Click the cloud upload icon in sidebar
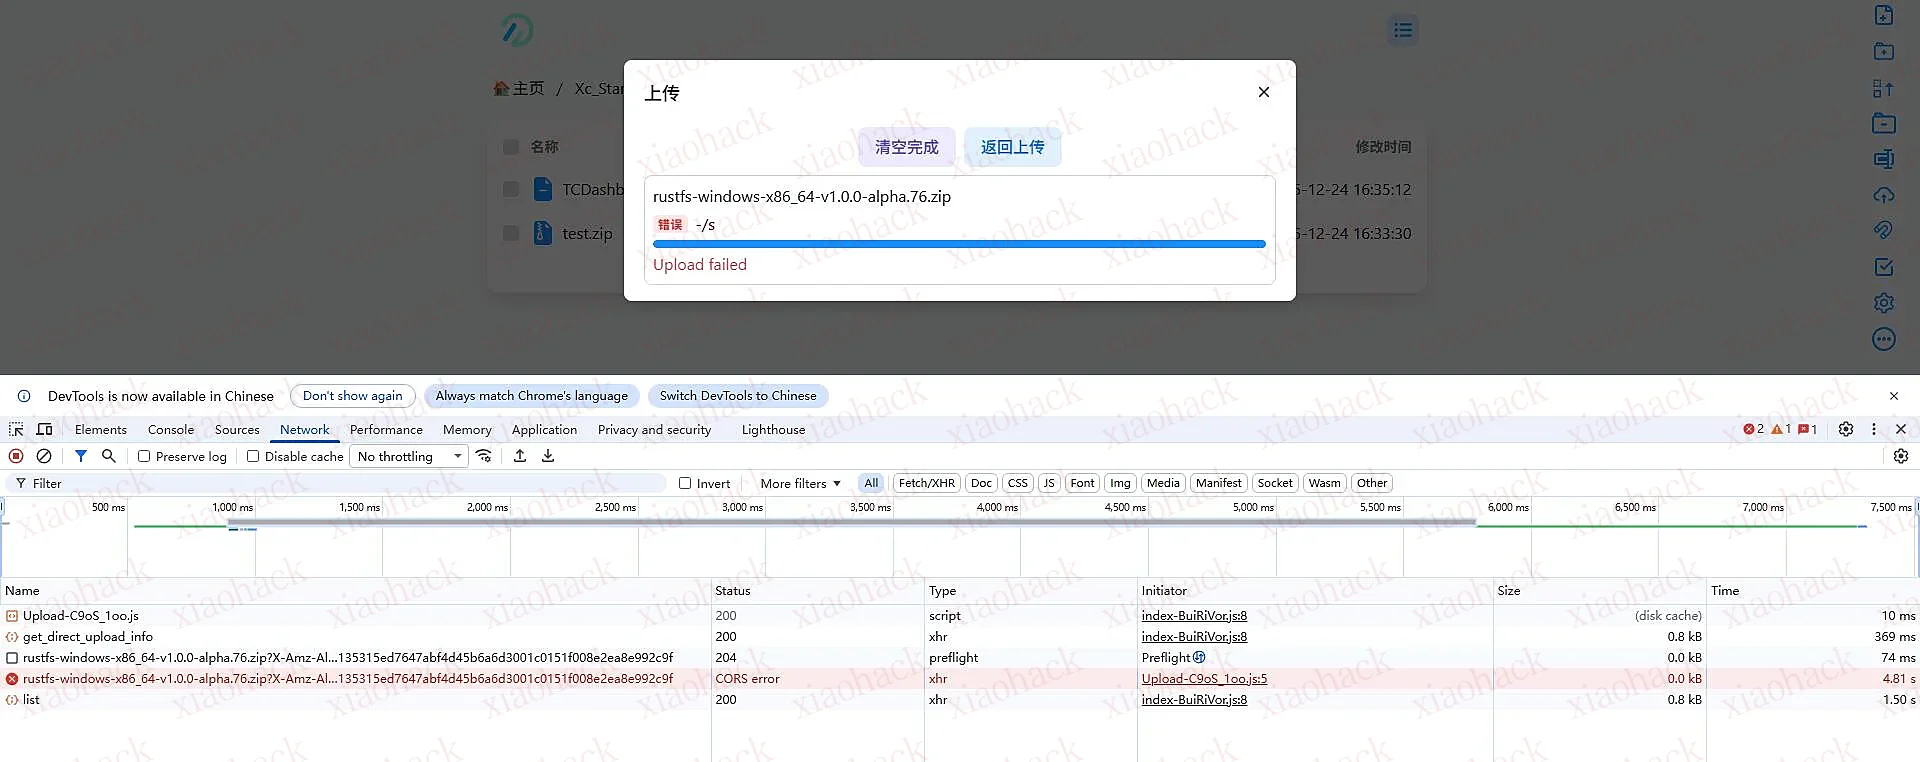The width and height of the screenshot is (1920, 762). (x=1884, y=195)
